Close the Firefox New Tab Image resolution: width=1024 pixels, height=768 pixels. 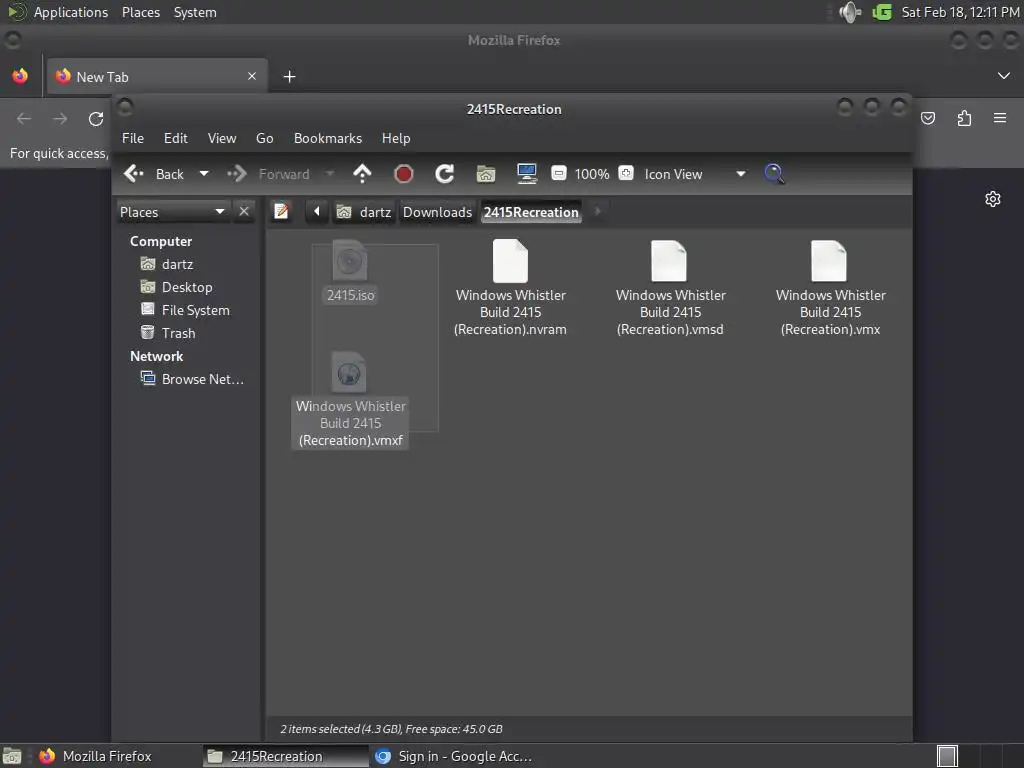(x=252, y=76)
